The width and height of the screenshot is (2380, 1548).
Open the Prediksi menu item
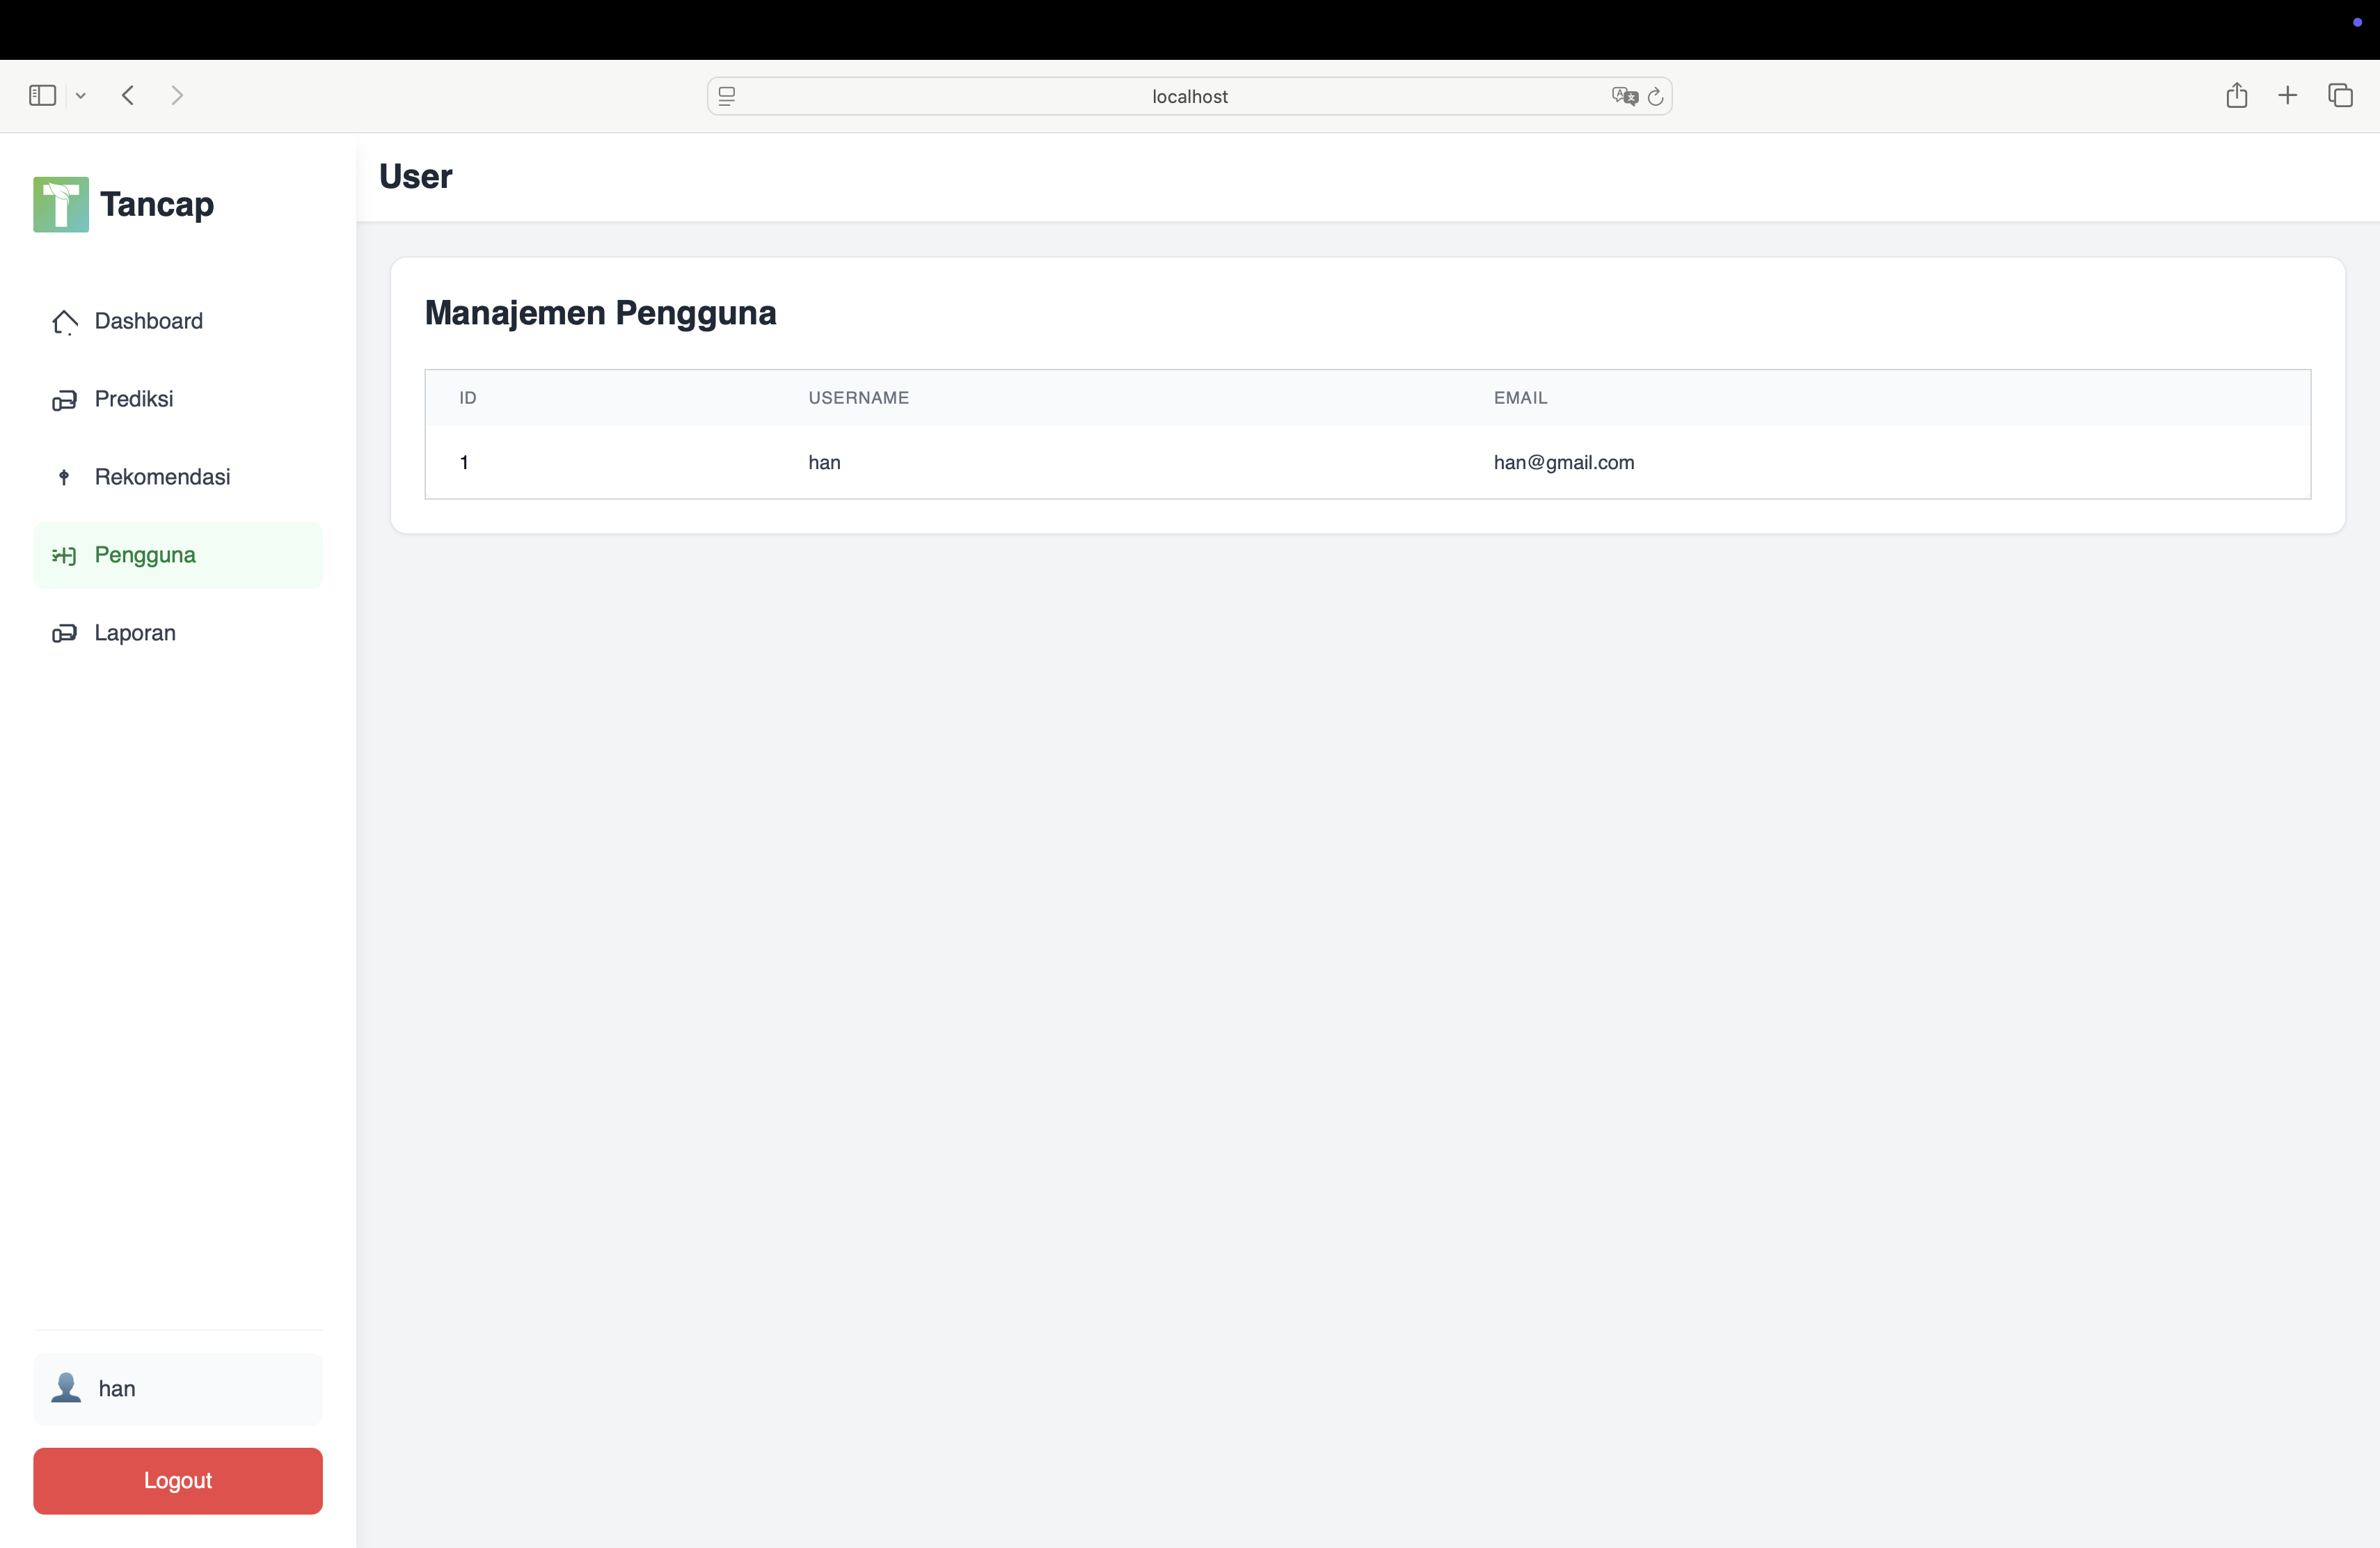click(178, 399)
